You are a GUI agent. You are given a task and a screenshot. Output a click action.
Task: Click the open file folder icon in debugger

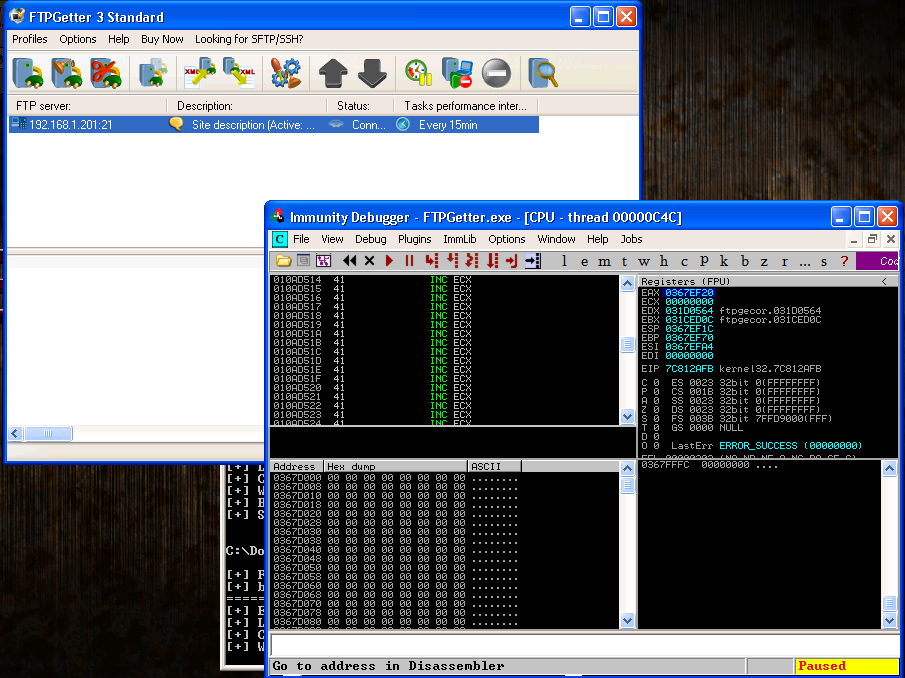click(x=283, y=261)
